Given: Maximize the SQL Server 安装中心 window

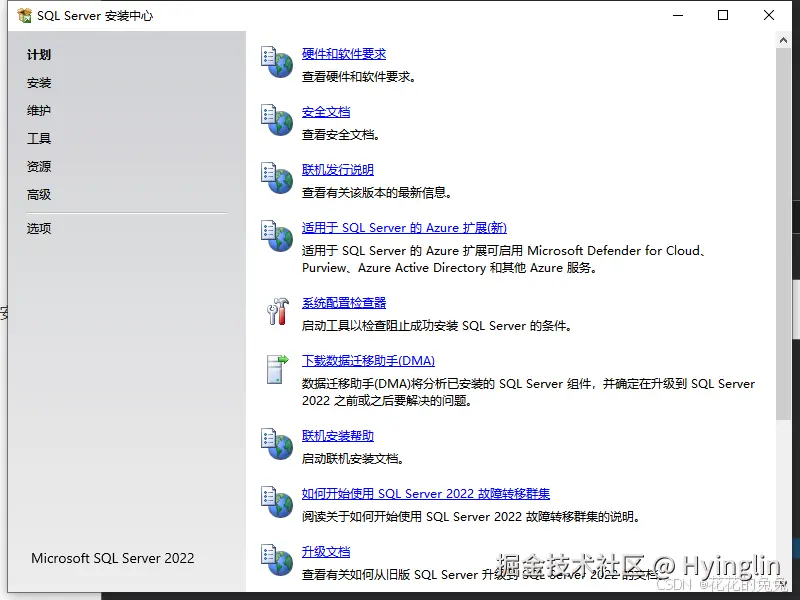Looking at the screenshot, I should [723, 15].
